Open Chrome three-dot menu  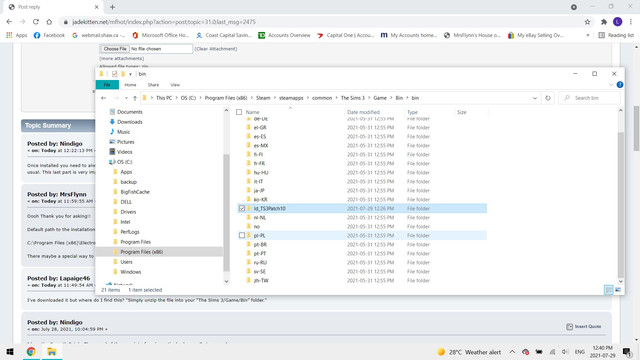631,22
